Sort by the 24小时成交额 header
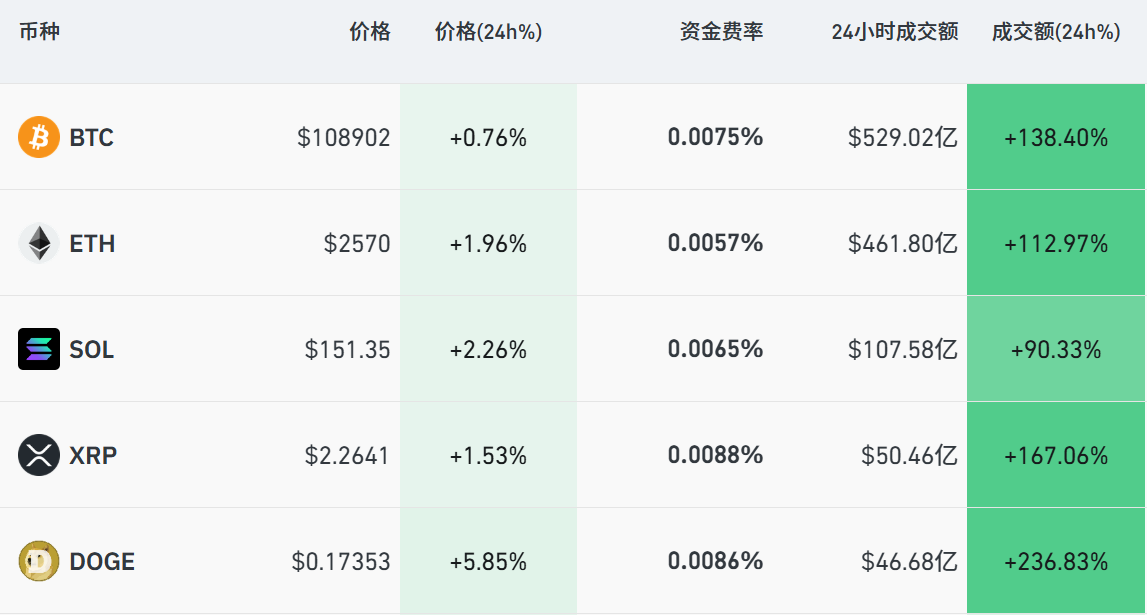 tap(894, 32)
